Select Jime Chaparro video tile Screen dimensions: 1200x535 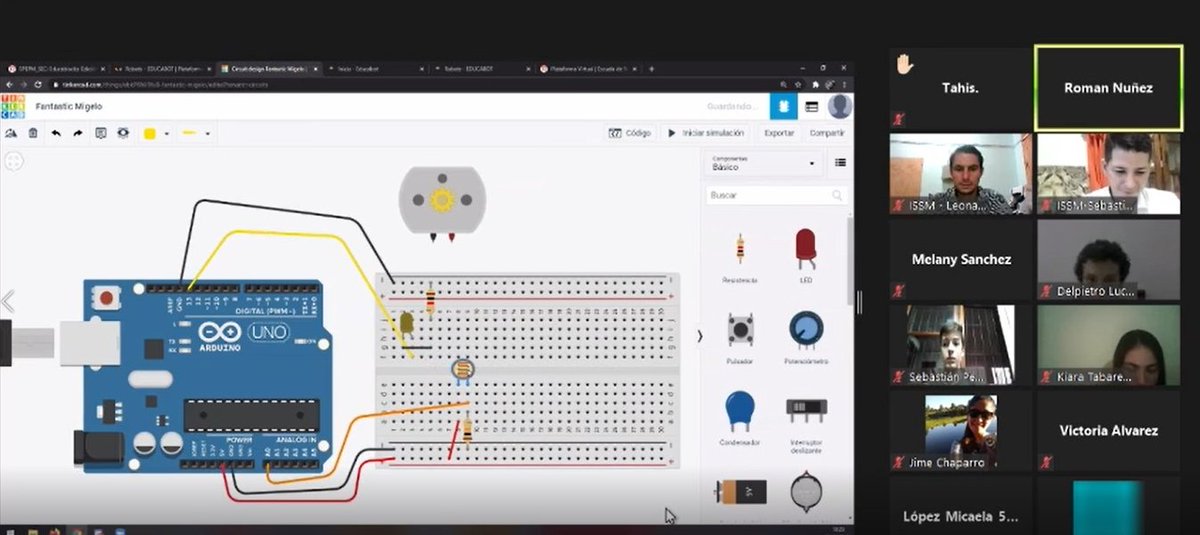pyautogui.click(x=960, y=430)
